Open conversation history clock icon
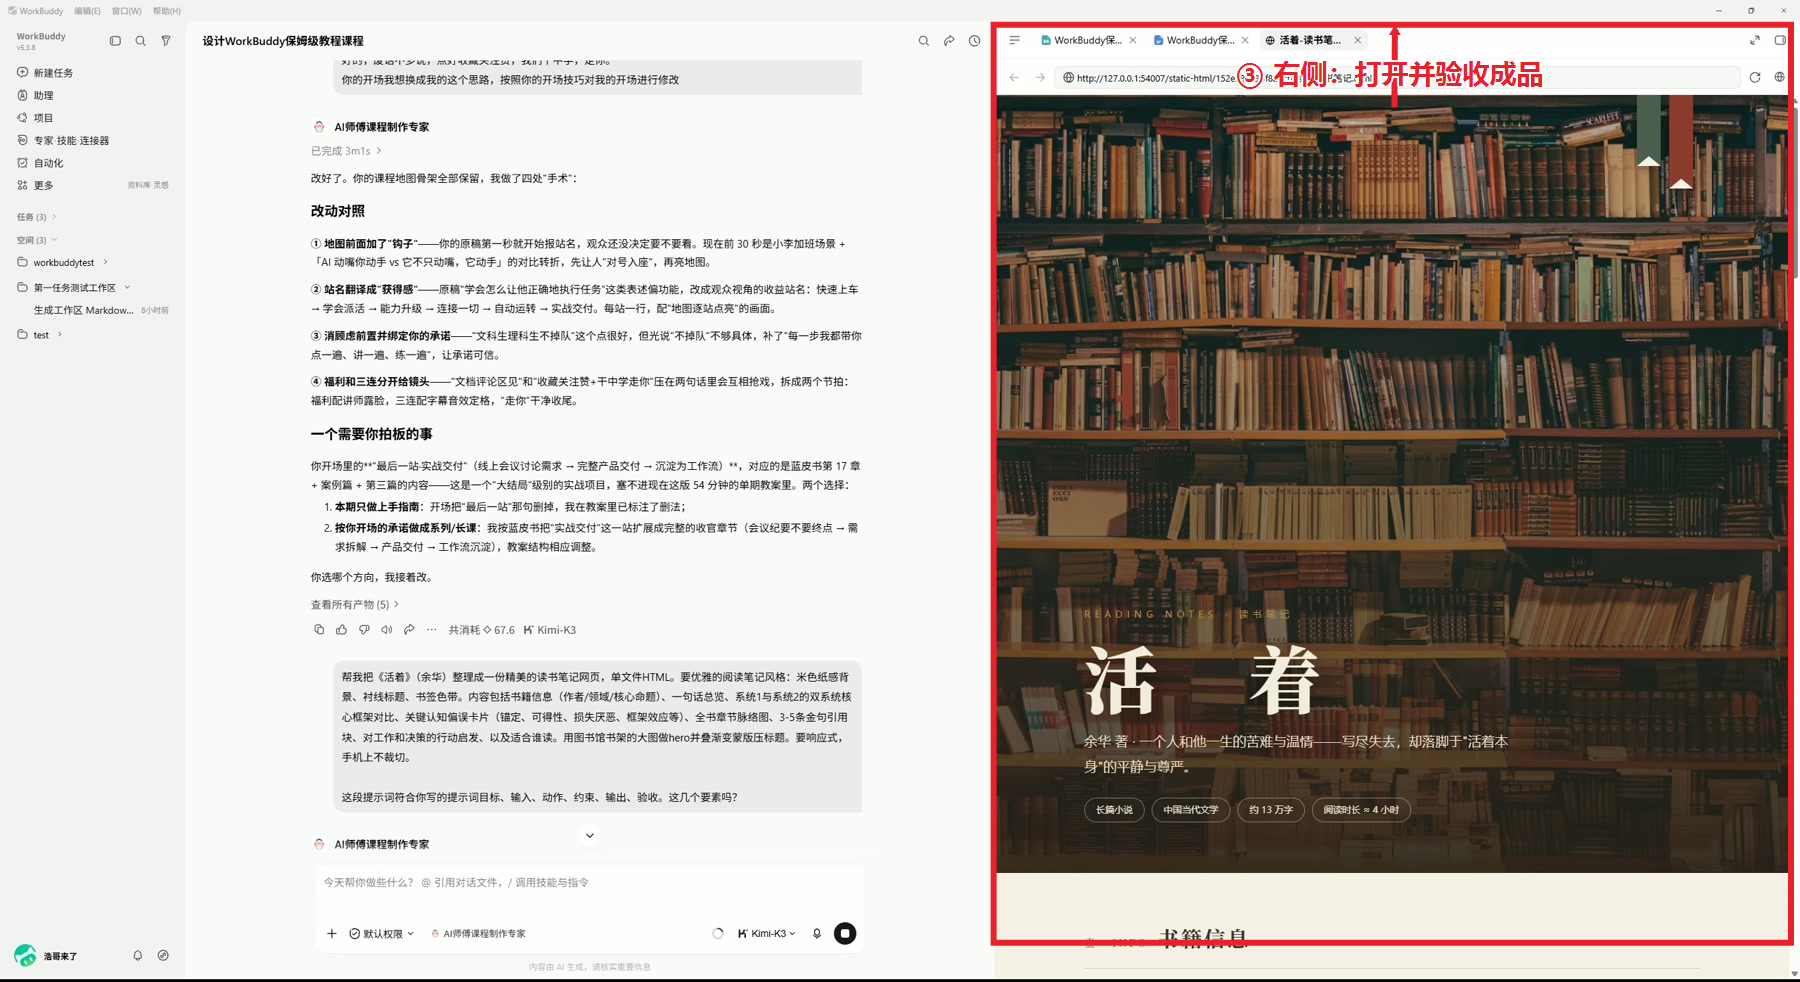 pos(974,41)
